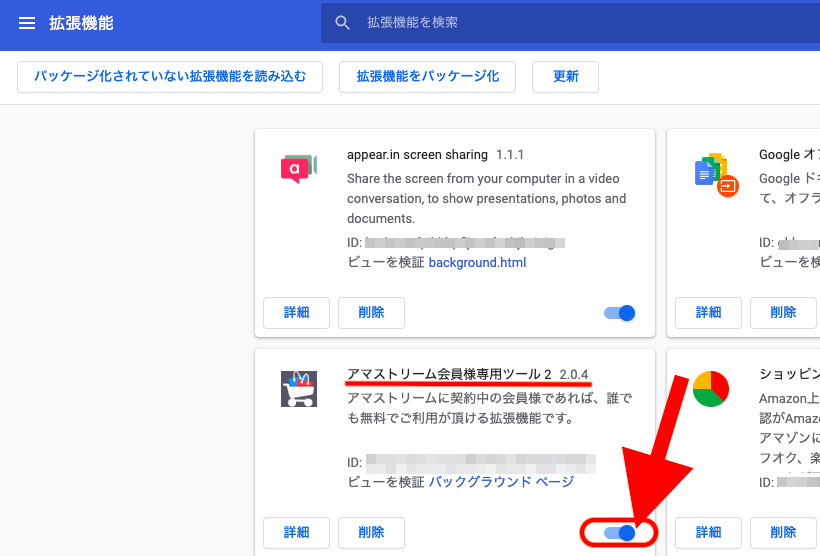The width and height of the screenshot is (820, 556).
Task: Click 削除 for Google offline extension
Action: pyautogui.click(x=783, y=313)
